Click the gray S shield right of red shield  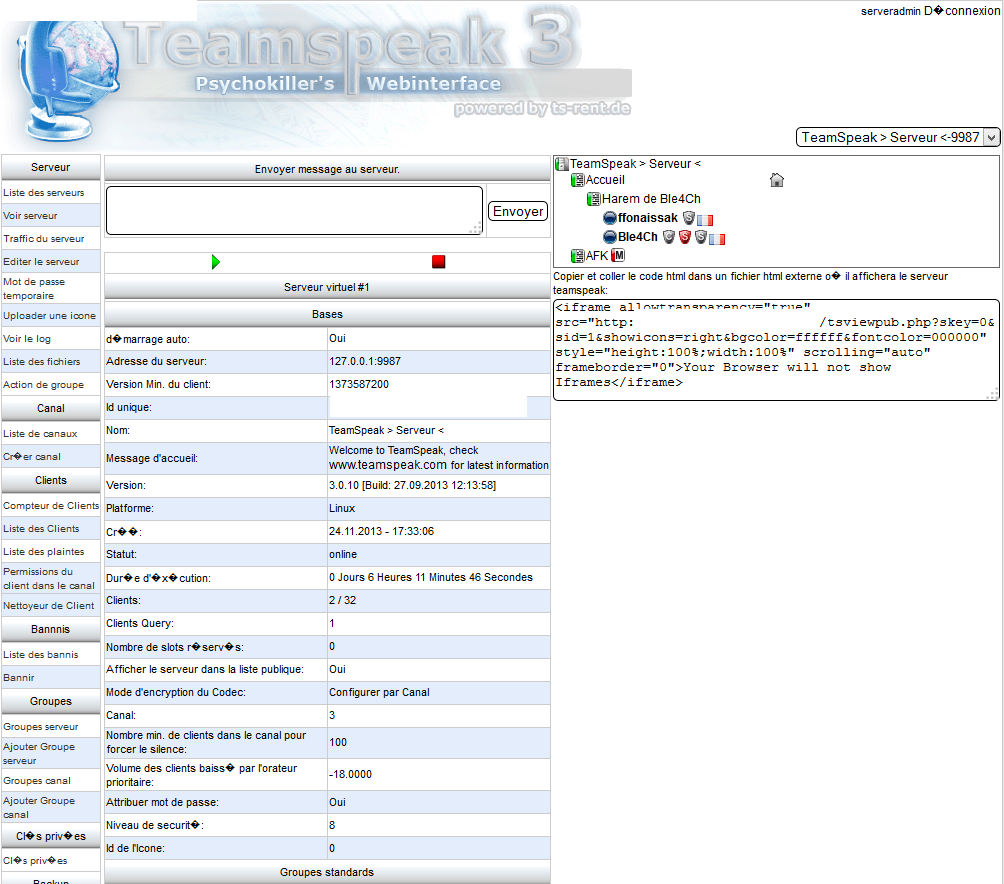tap(700, 237)
